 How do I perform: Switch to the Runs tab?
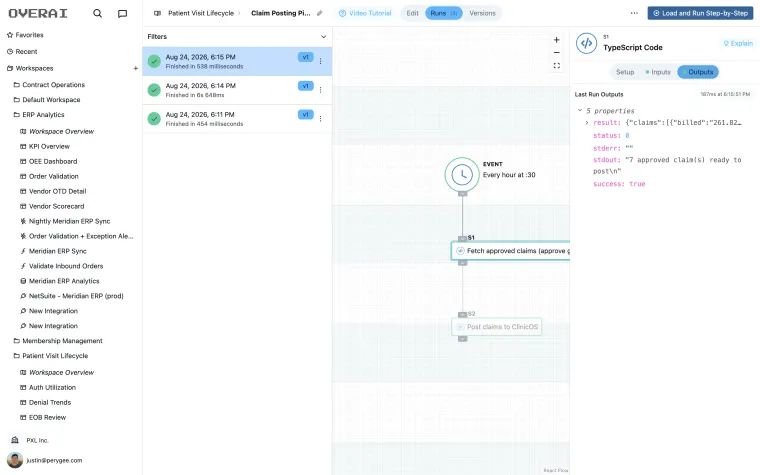(x=443, y=13)
